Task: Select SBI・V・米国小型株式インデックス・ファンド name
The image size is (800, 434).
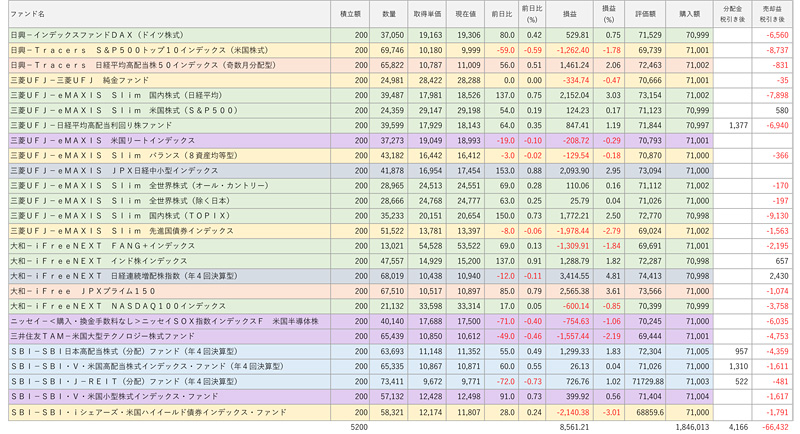Action: pyautogui.click(x=114, y=396)
